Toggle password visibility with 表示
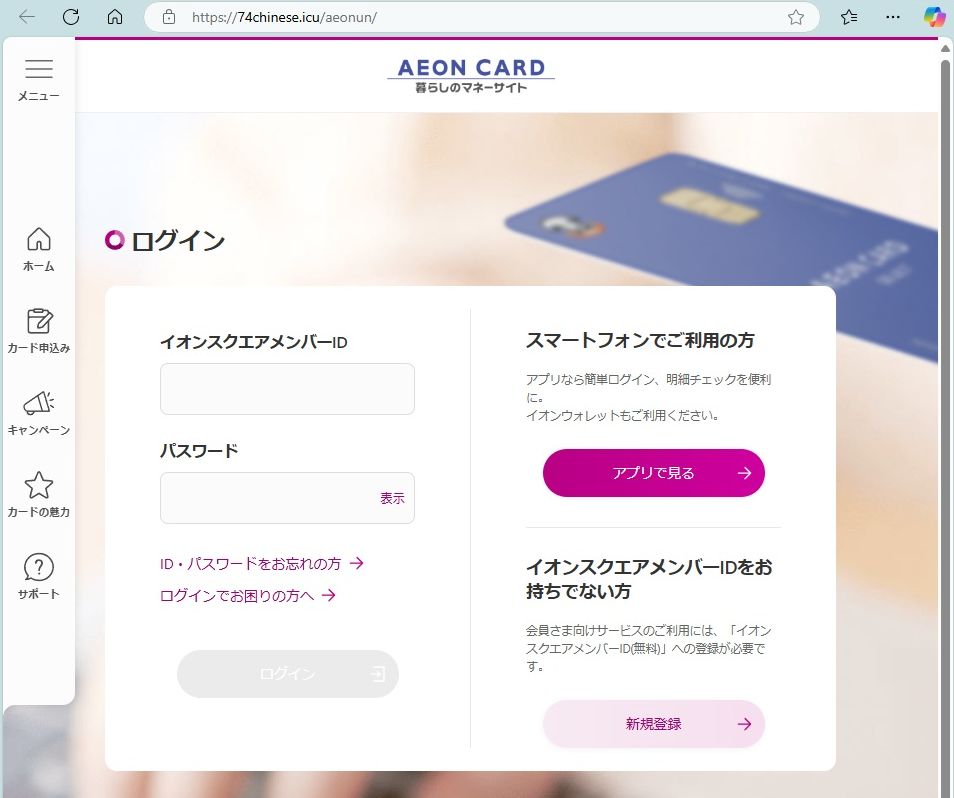Image resolution: width=954 pixels, height=798 pixels. click(x=392, y=498)
